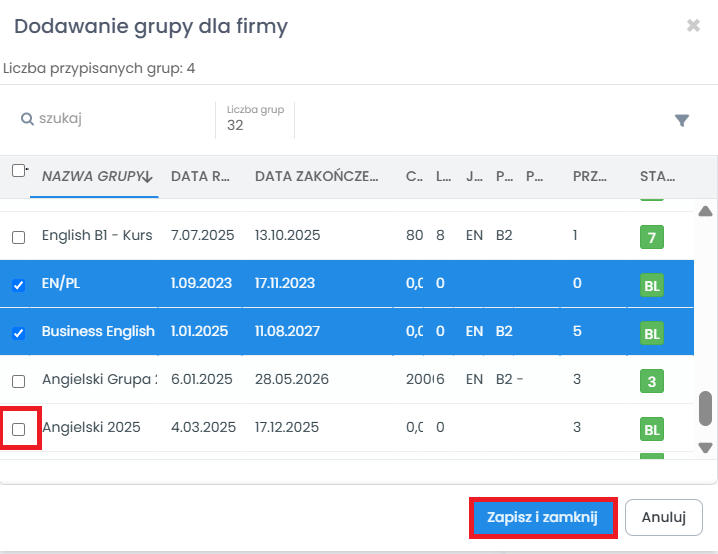Click the search magnifier icon
The width and height of the screenshot is (718, 554).
coord(27,119)
